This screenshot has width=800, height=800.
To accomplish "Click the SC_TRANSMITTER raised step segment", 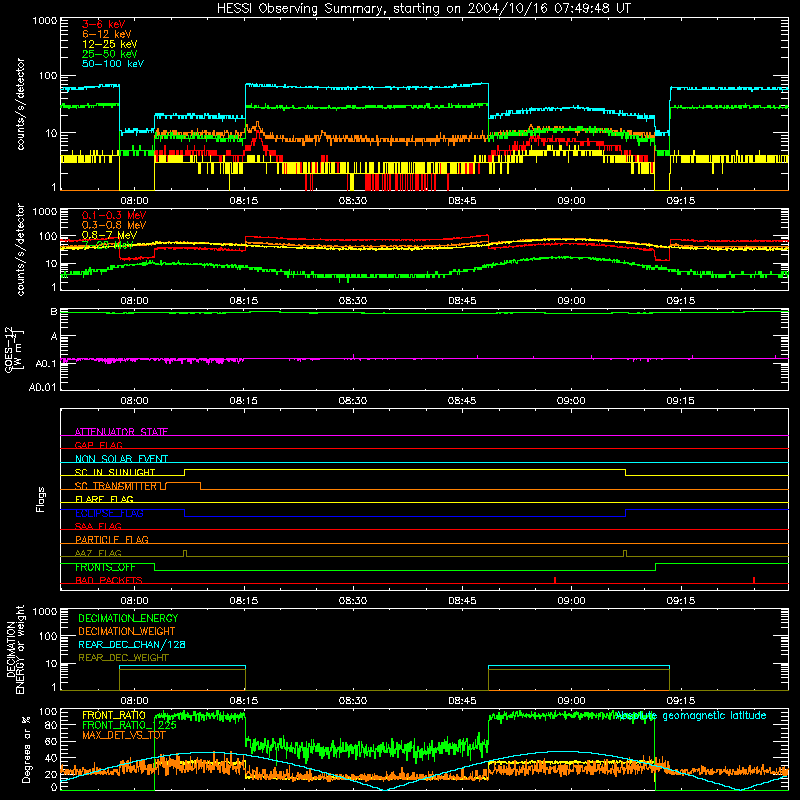I will [x=183, y=482].
